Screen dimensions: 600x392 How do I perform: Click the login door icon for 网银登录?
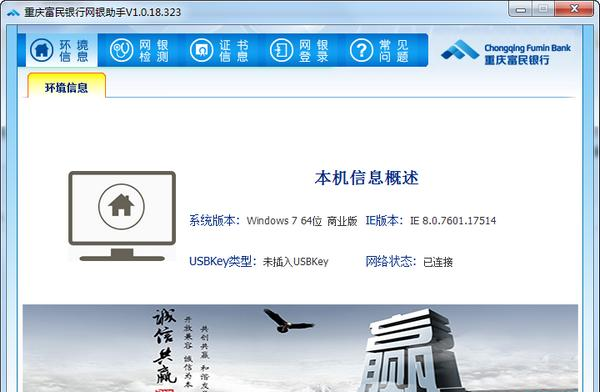point(281,50)
